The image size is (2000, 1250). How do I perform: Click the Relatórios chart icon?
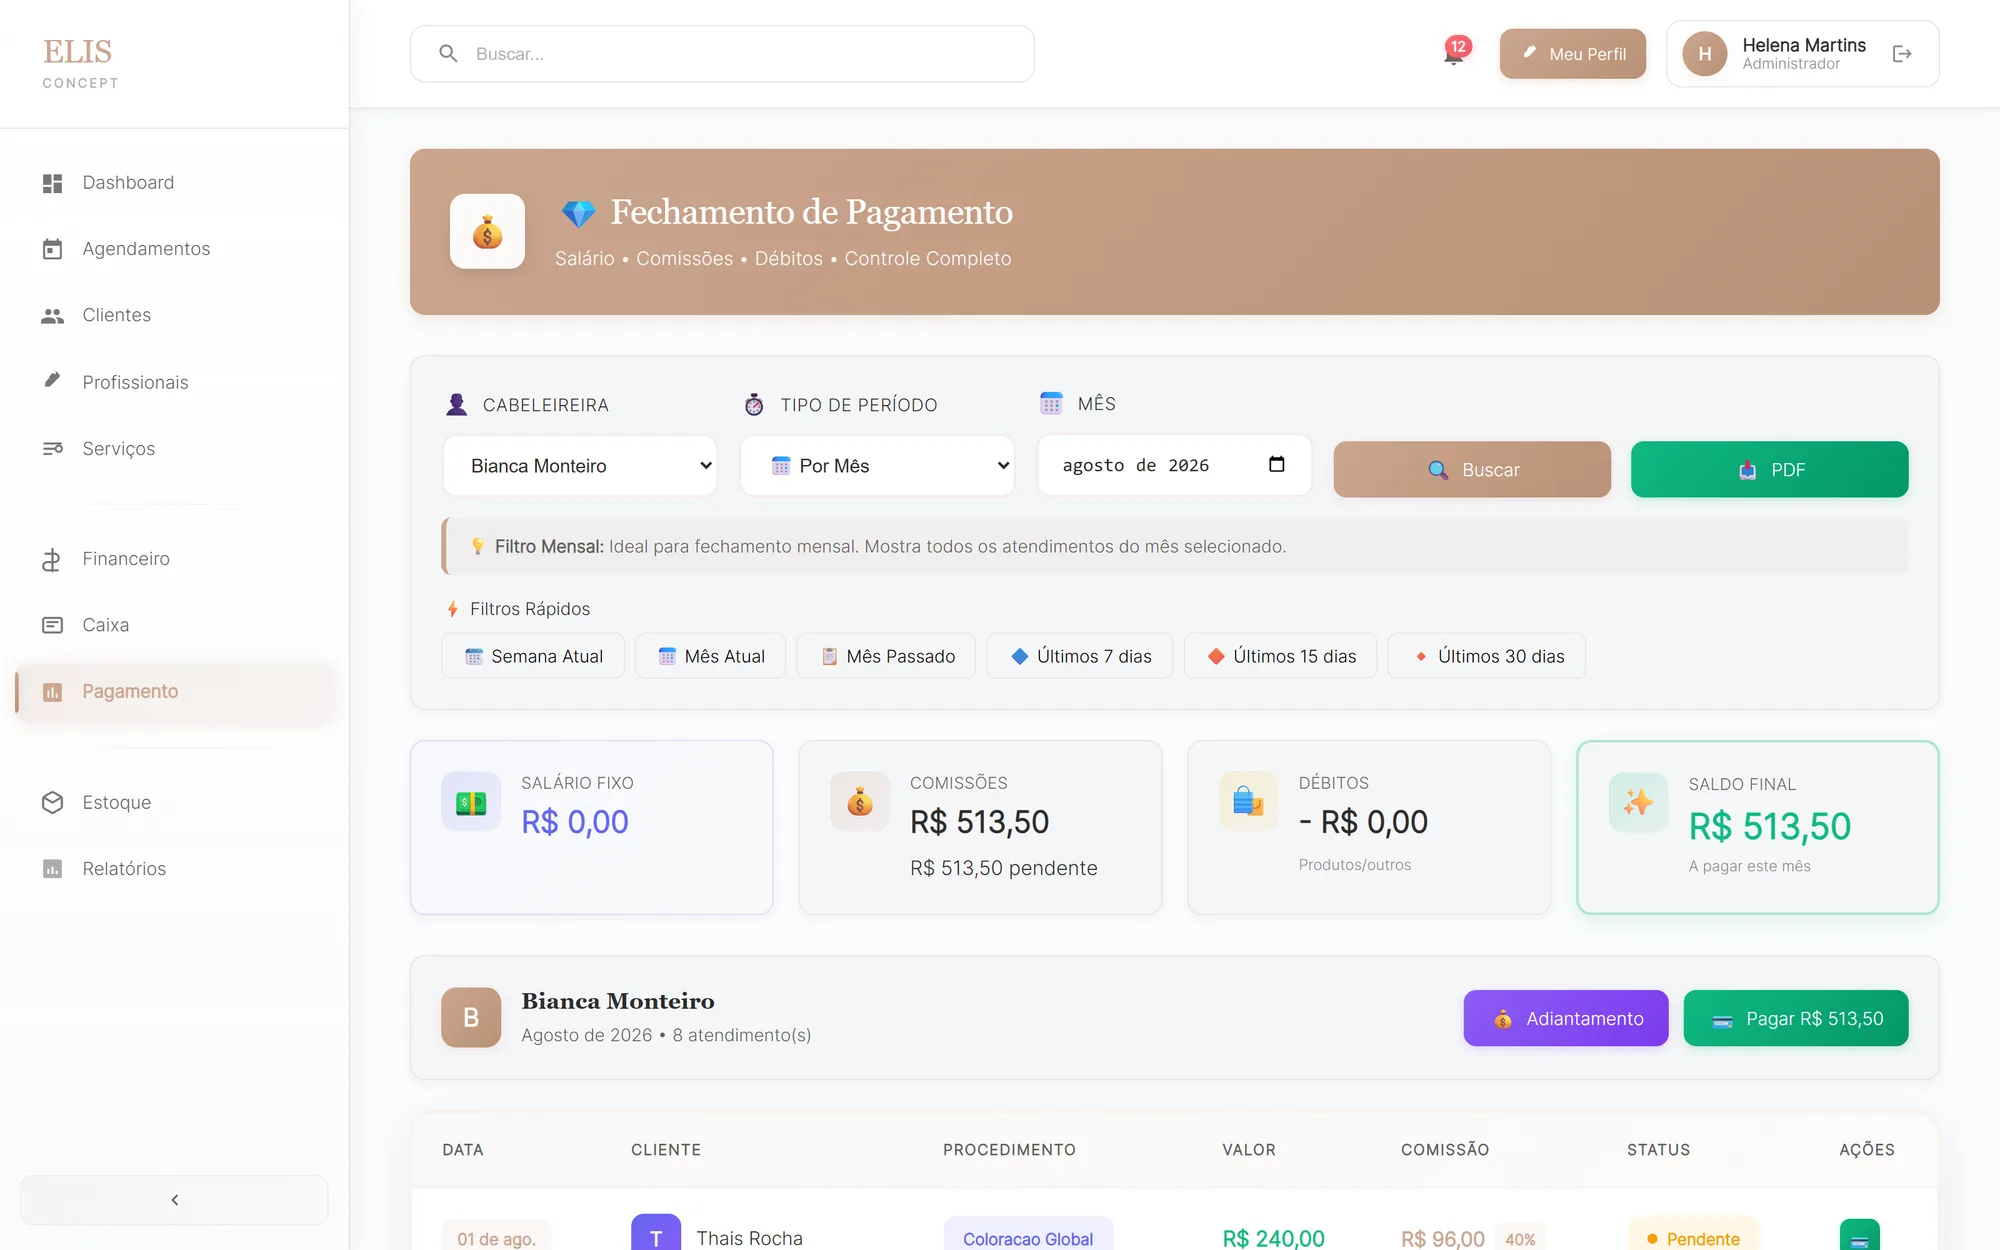pyautogui.click(x=52, y=869)
